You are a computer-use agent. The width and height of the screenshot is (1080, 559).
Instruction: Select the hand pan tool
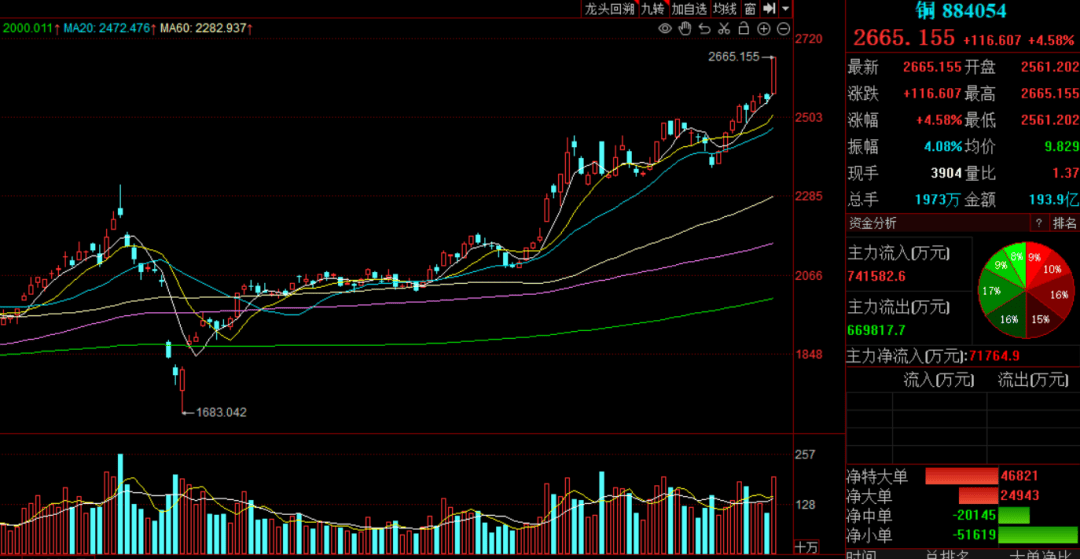pyautogui.click(x=685, y=29)
